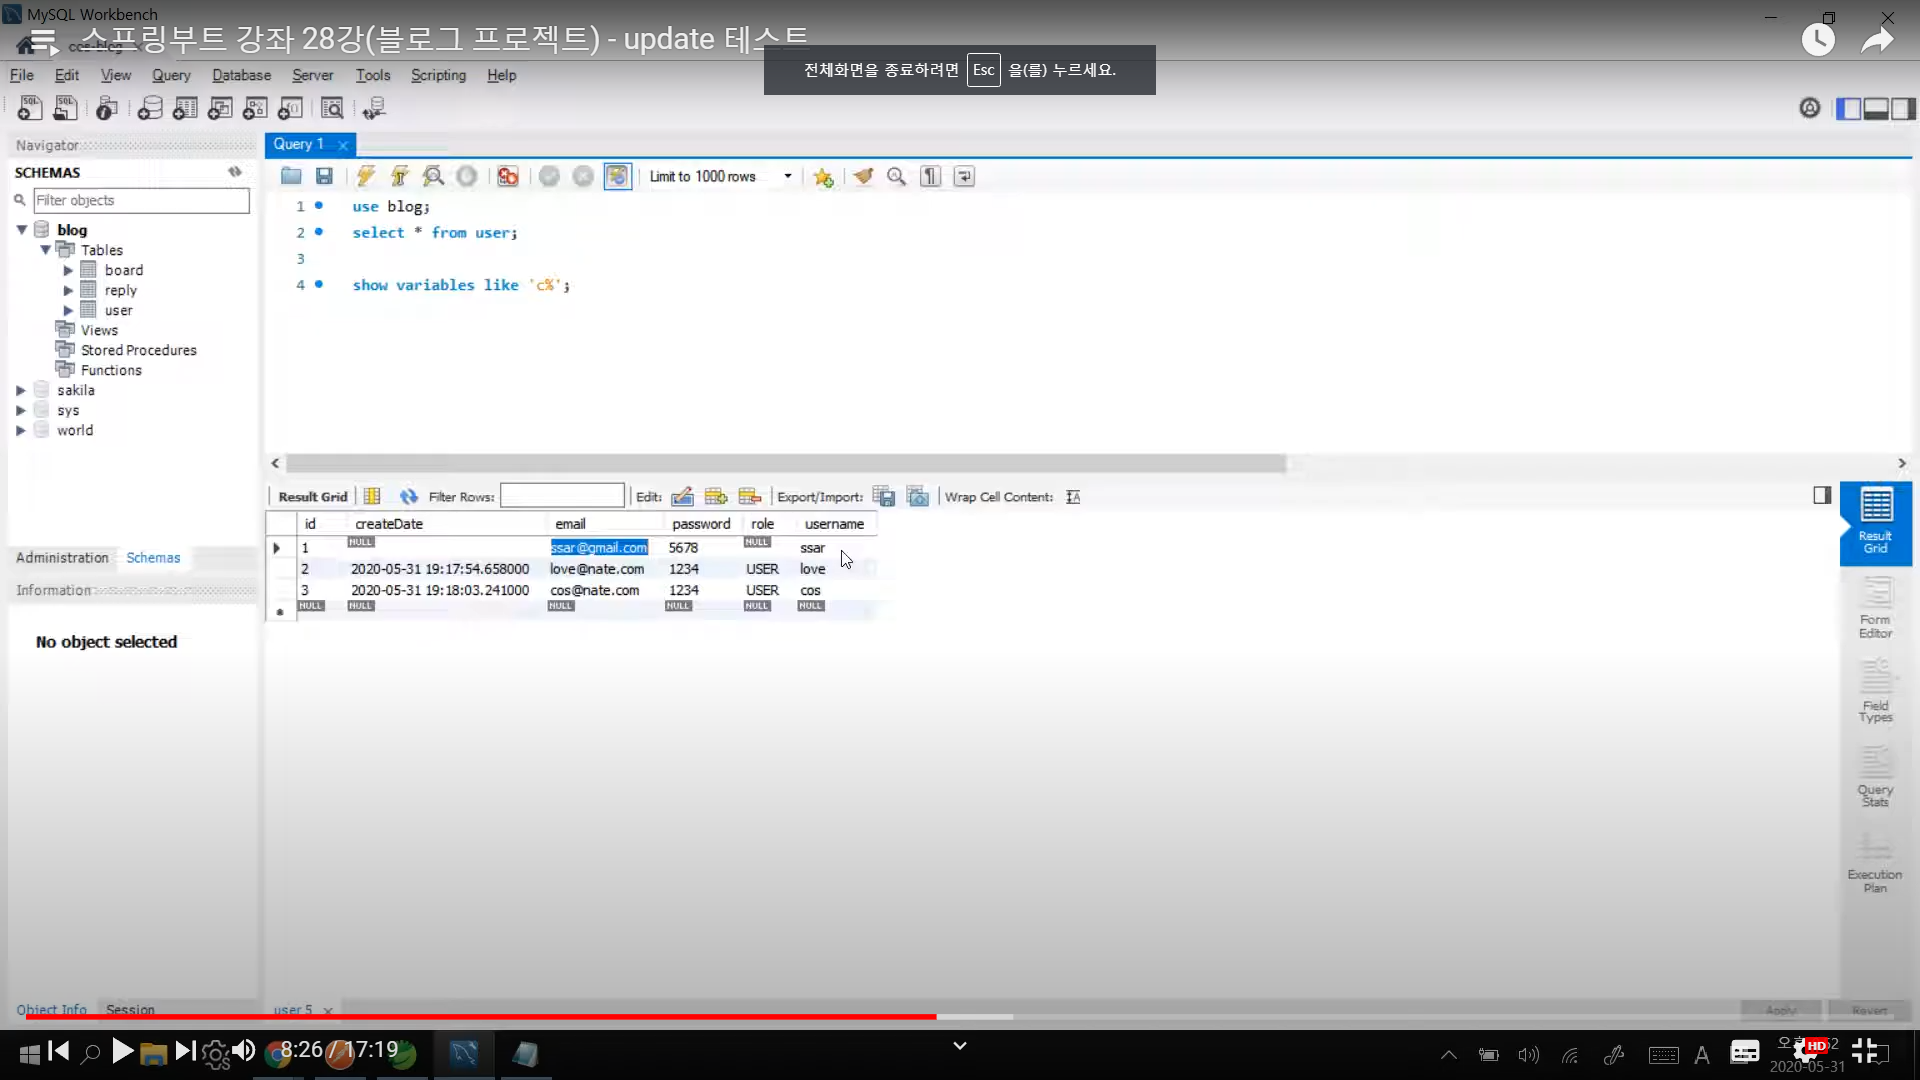Viewport: 1920px width, 1080px height.
Task: Execute statement under cursor icon
Action: click(x=399, y=177)
